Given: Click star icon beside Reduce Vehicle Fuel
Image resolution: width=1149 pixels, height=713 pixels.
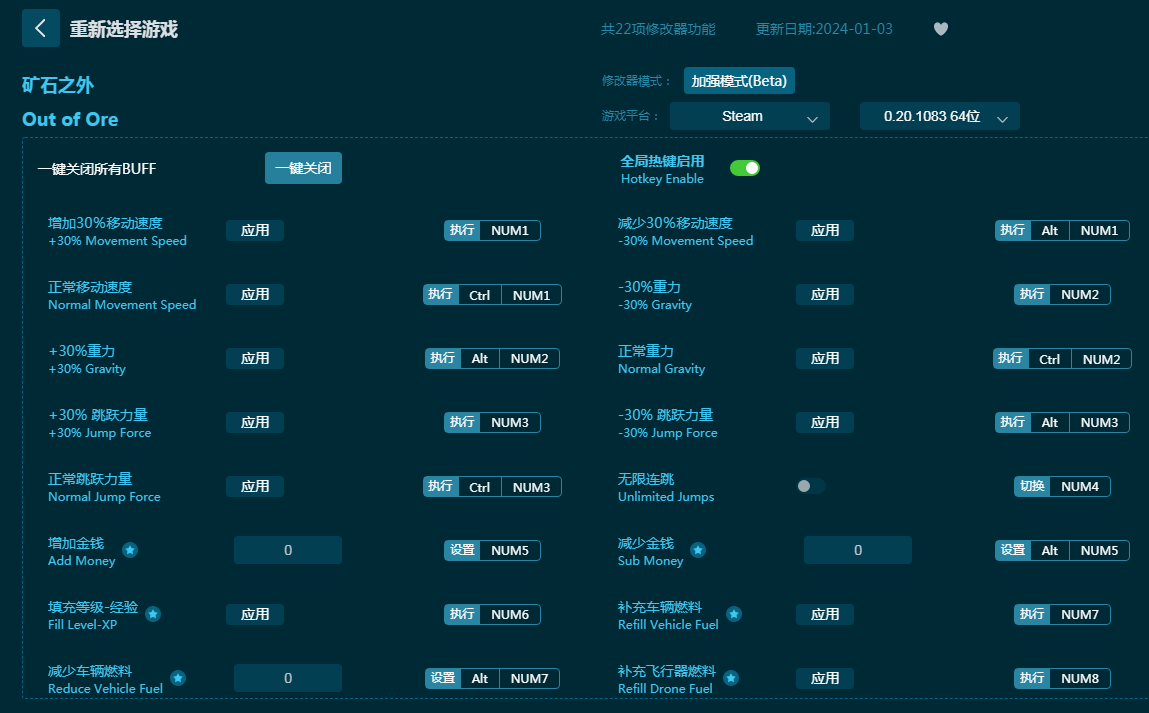Looking at the screenshot, I should tap(178, 678).
